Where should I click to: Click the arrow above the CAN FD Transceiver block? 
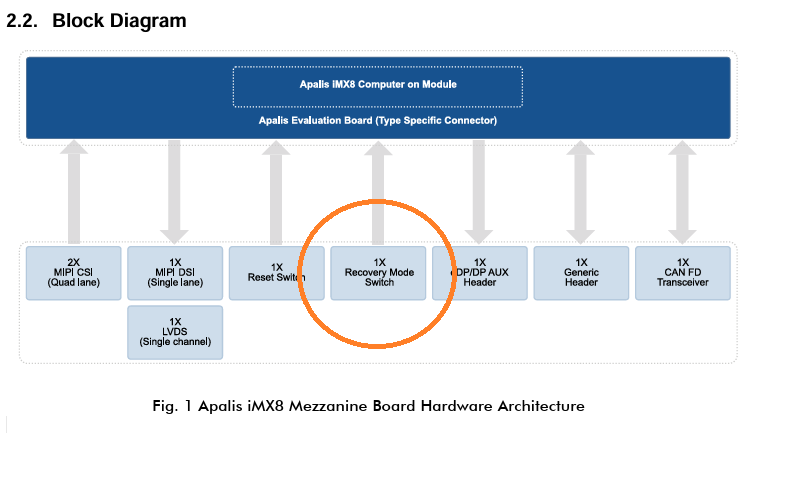tap(682, 192)
